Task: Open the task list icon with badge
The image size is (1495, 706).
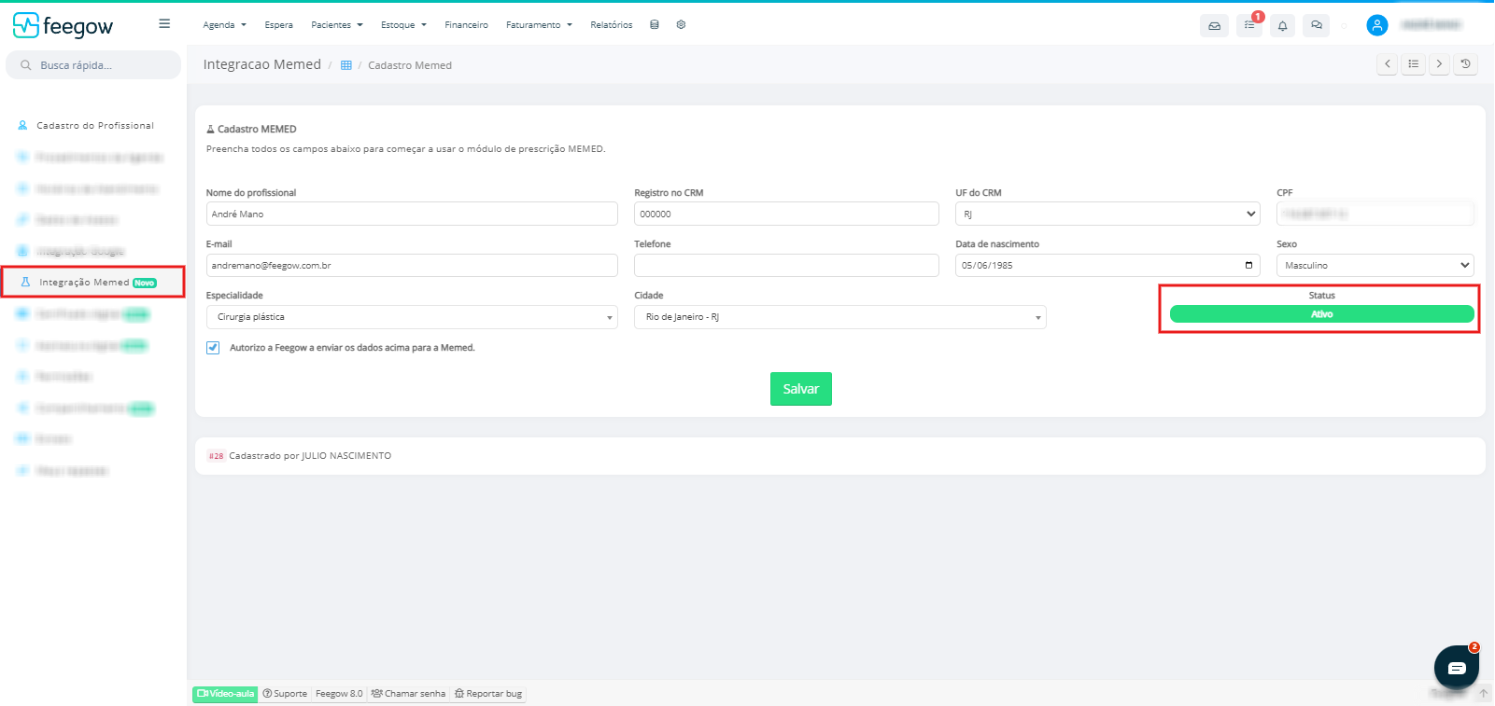Action: tap(1249, 26)
